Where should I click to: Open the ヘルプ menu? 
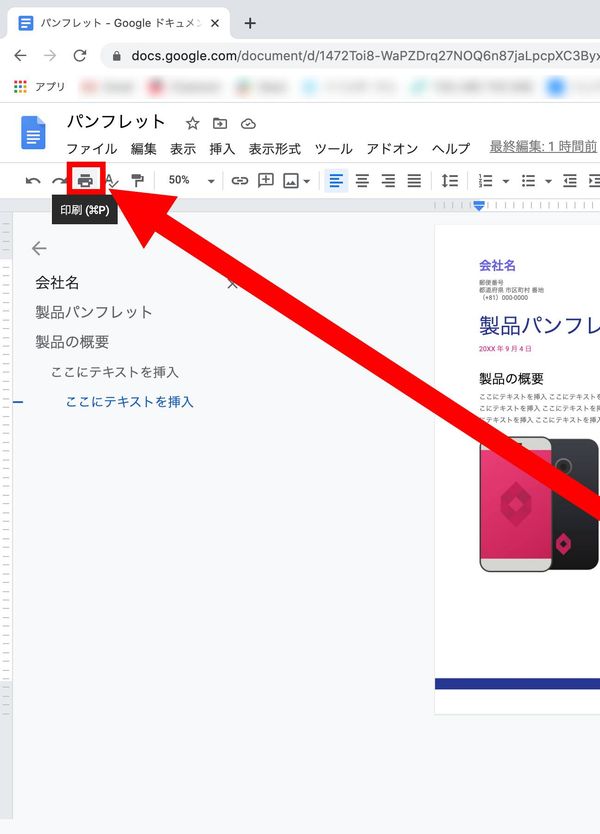[451, 148]
